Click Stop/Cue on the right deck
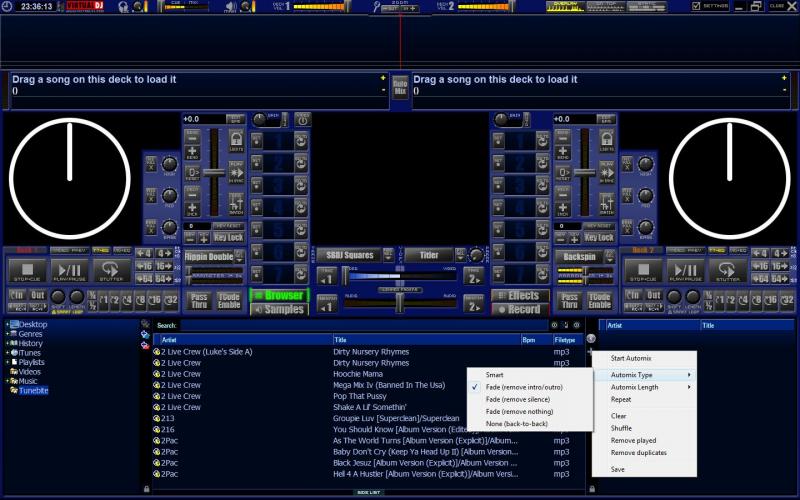The width and height of the screenshot is (800, 500). (643, 271)
